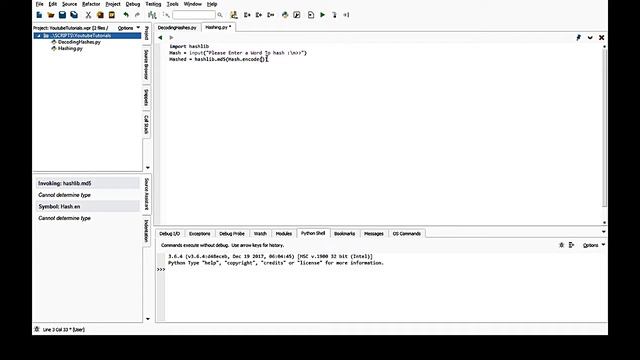Click the goto-definition icon after the search field
640x360 pixels.
pyautogui.click(x=234, y=15)
